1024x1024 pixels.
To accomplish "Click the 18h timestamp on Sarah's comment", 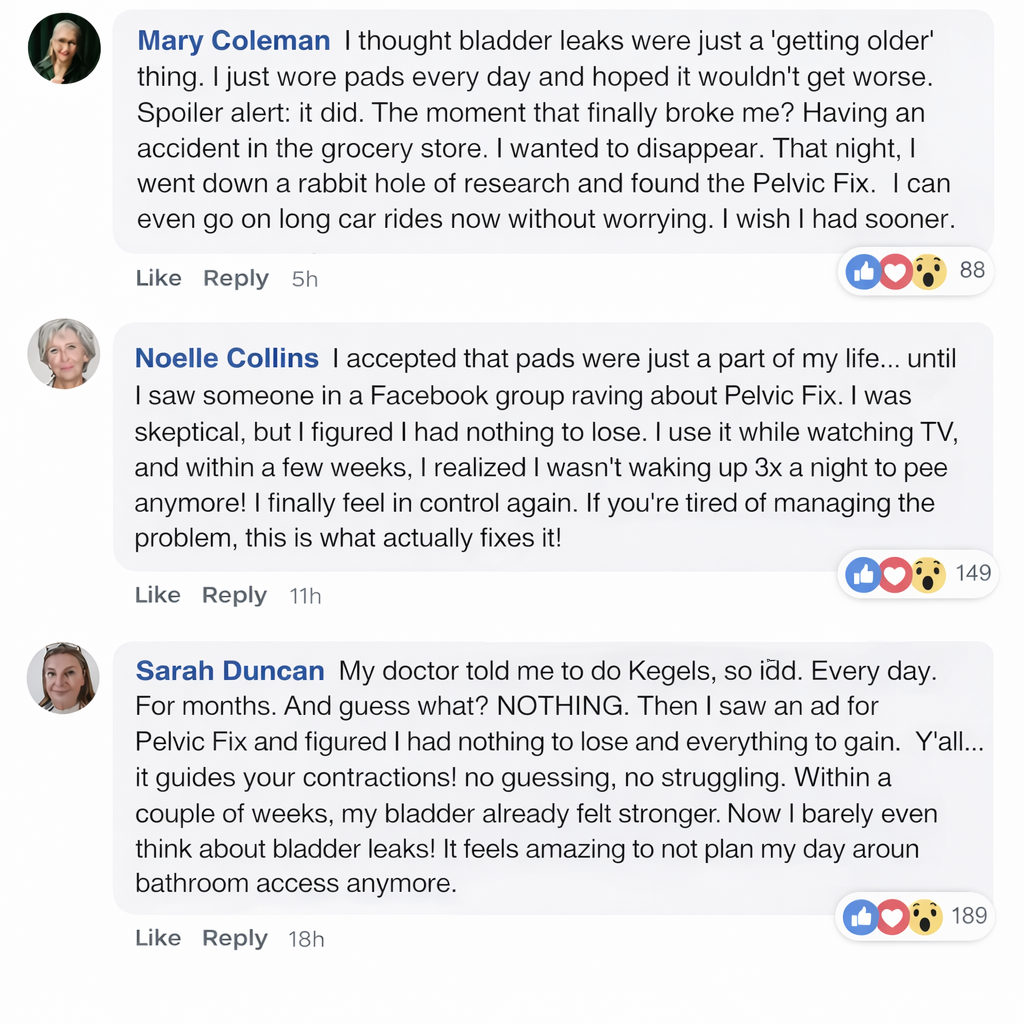I will coord(306,939).
